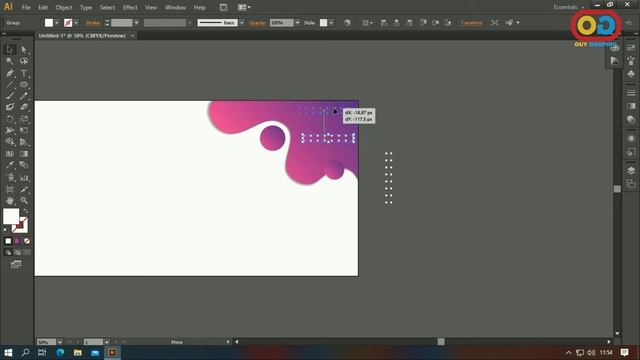640x360 pixels.
Task: Open the Layers panel icon
Action: (631, 171)
